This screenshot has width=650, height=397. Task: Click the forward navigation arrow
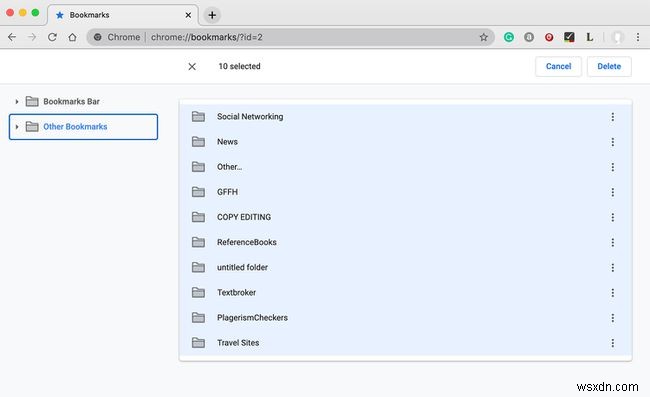pos(32,37)
